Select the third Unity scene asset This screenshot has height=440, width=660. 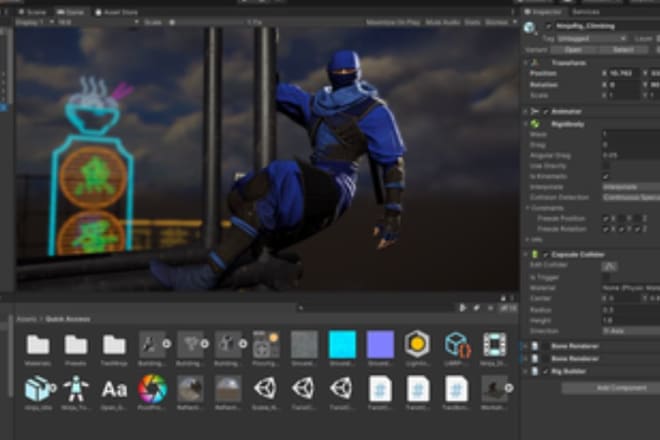341,388
